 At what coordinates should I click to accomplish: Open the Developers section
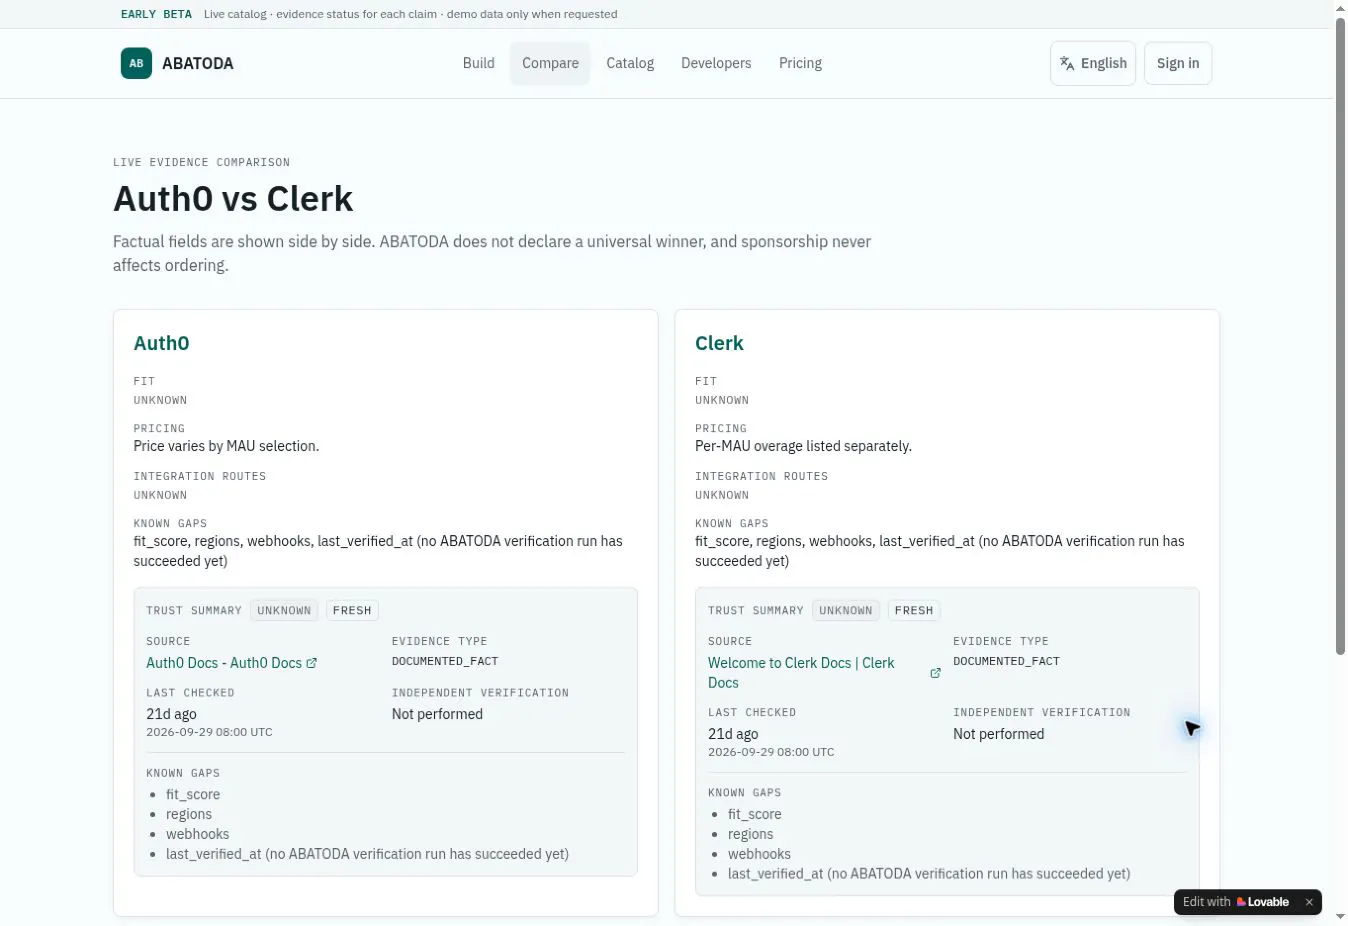716,63
